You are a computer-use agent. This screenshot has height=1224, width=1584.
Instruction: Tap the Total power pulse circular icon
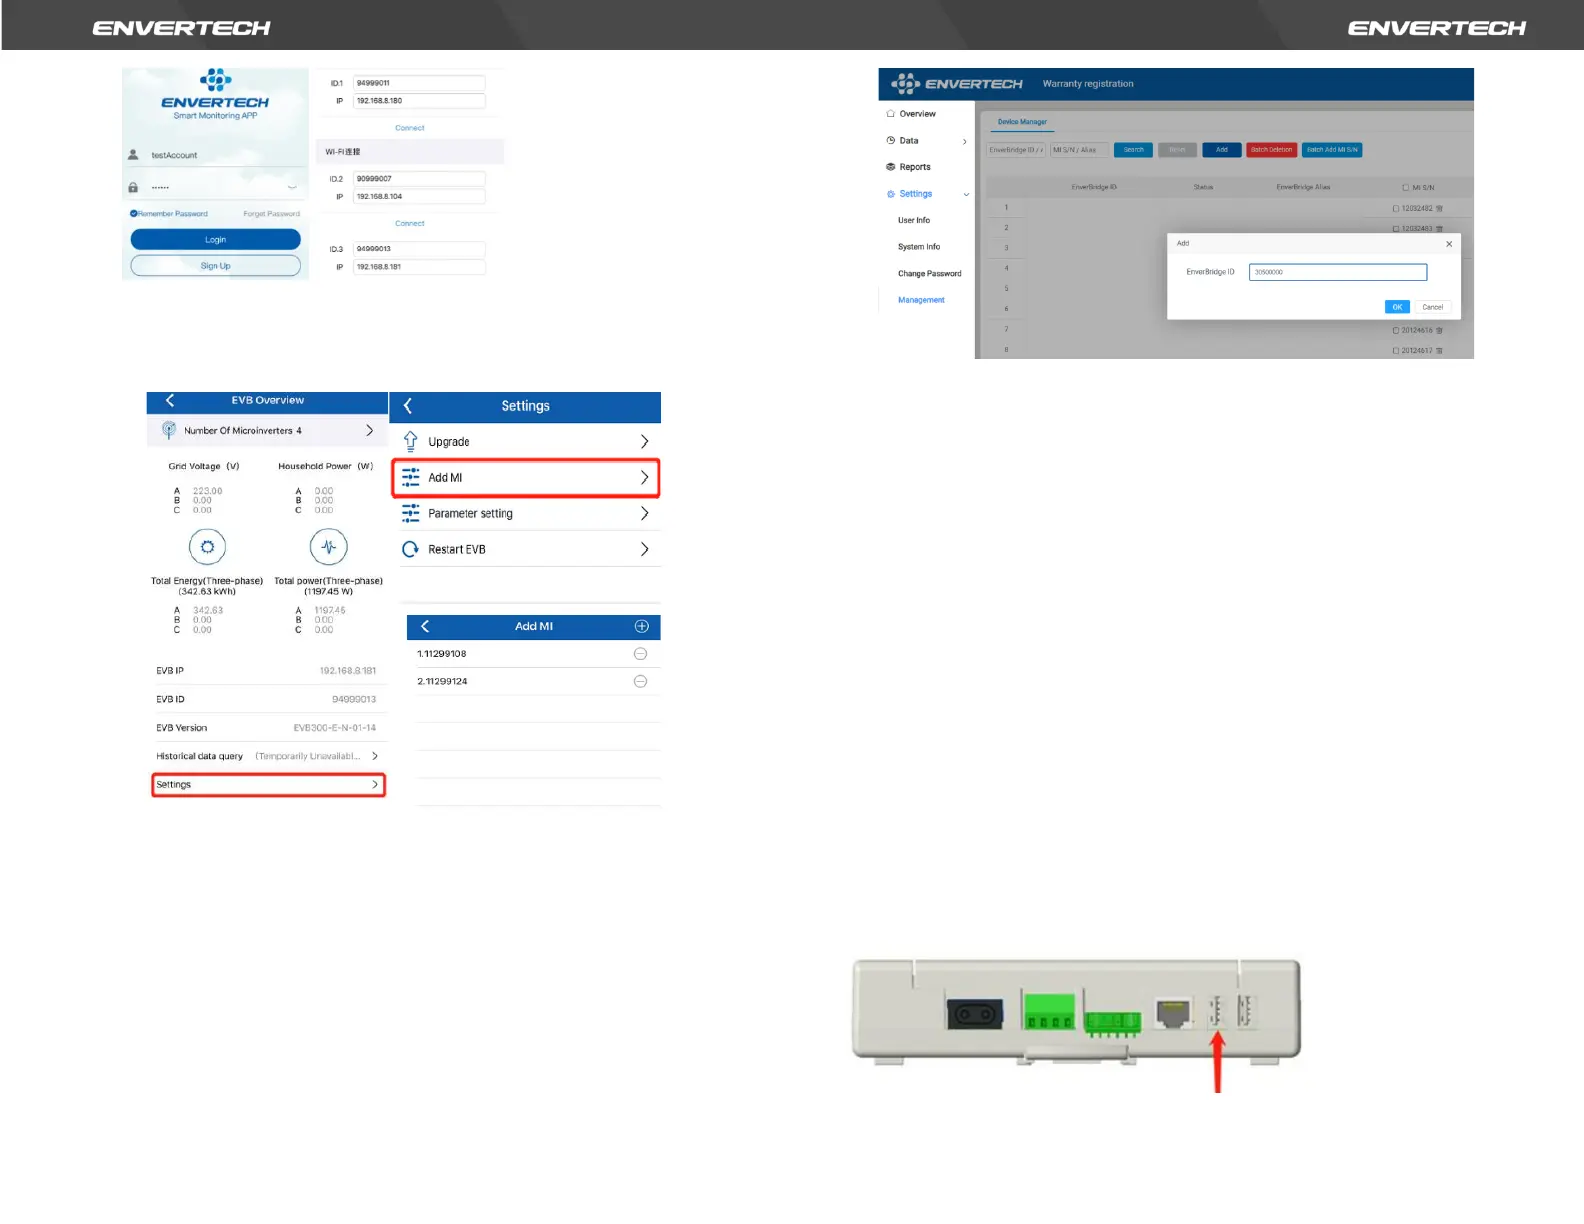click(329, 547)
